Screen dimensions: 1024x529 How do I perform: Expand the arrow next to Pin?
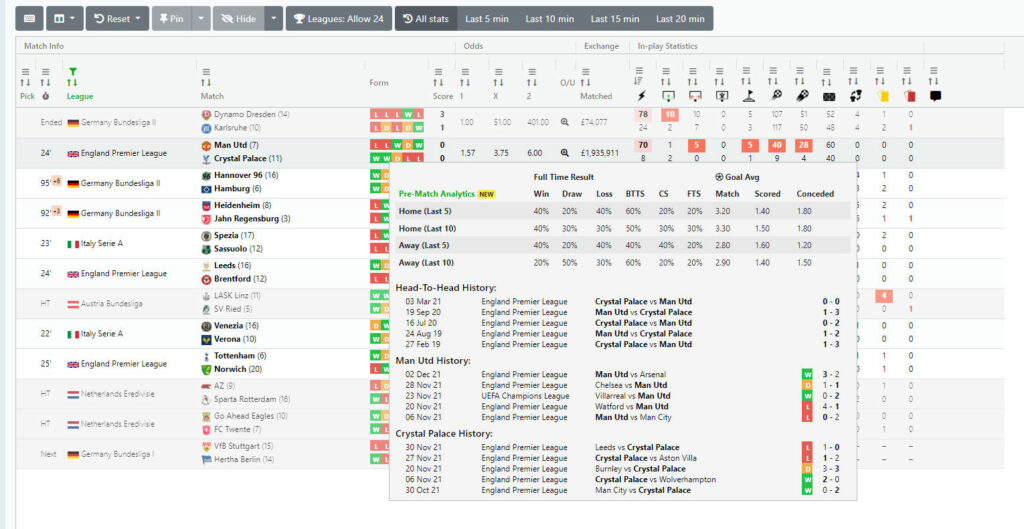202,19
